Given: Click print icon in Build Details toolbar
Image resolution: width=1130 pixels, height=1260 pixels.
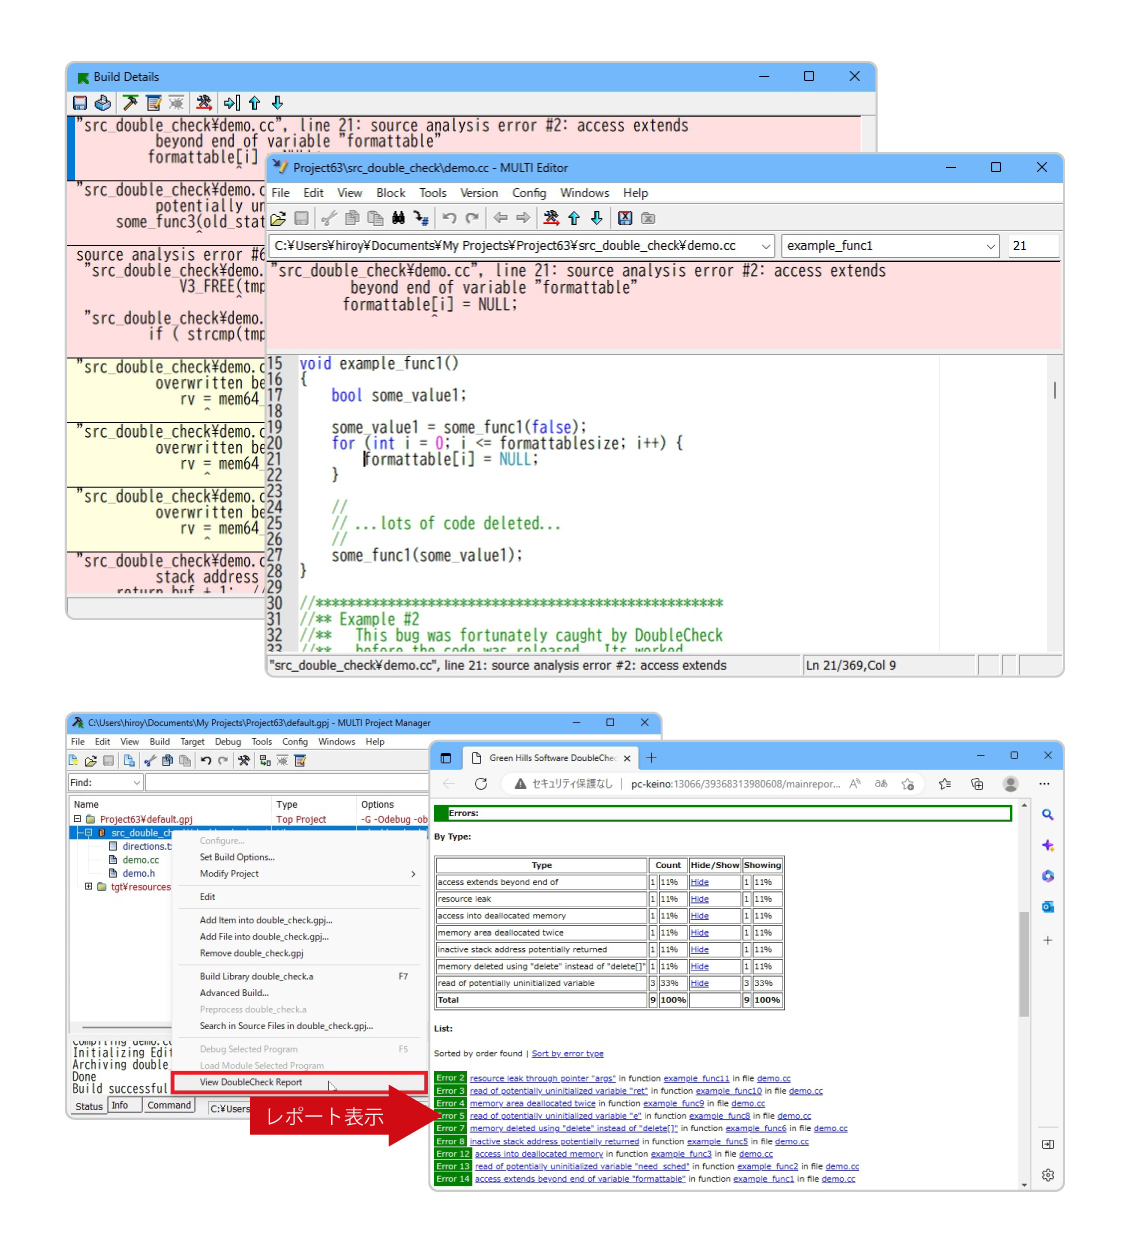Looking at the screenshot, I should [102, 103].
